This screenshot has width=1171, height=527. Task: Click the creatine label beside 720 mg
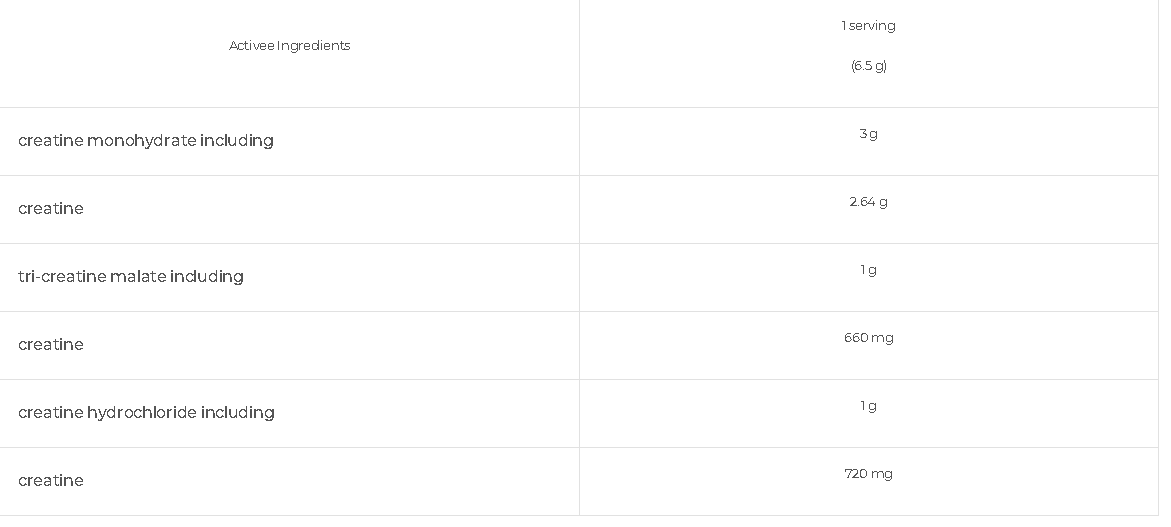coord(51,481)
